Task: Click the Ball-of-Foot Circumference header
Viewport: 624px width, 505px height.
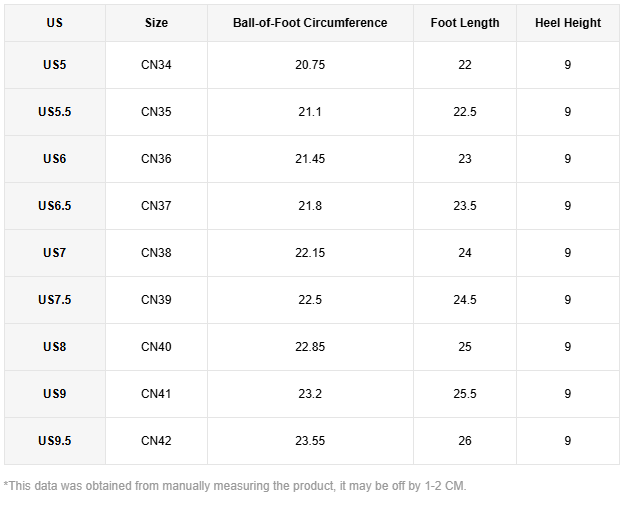Action: point(310,23)
